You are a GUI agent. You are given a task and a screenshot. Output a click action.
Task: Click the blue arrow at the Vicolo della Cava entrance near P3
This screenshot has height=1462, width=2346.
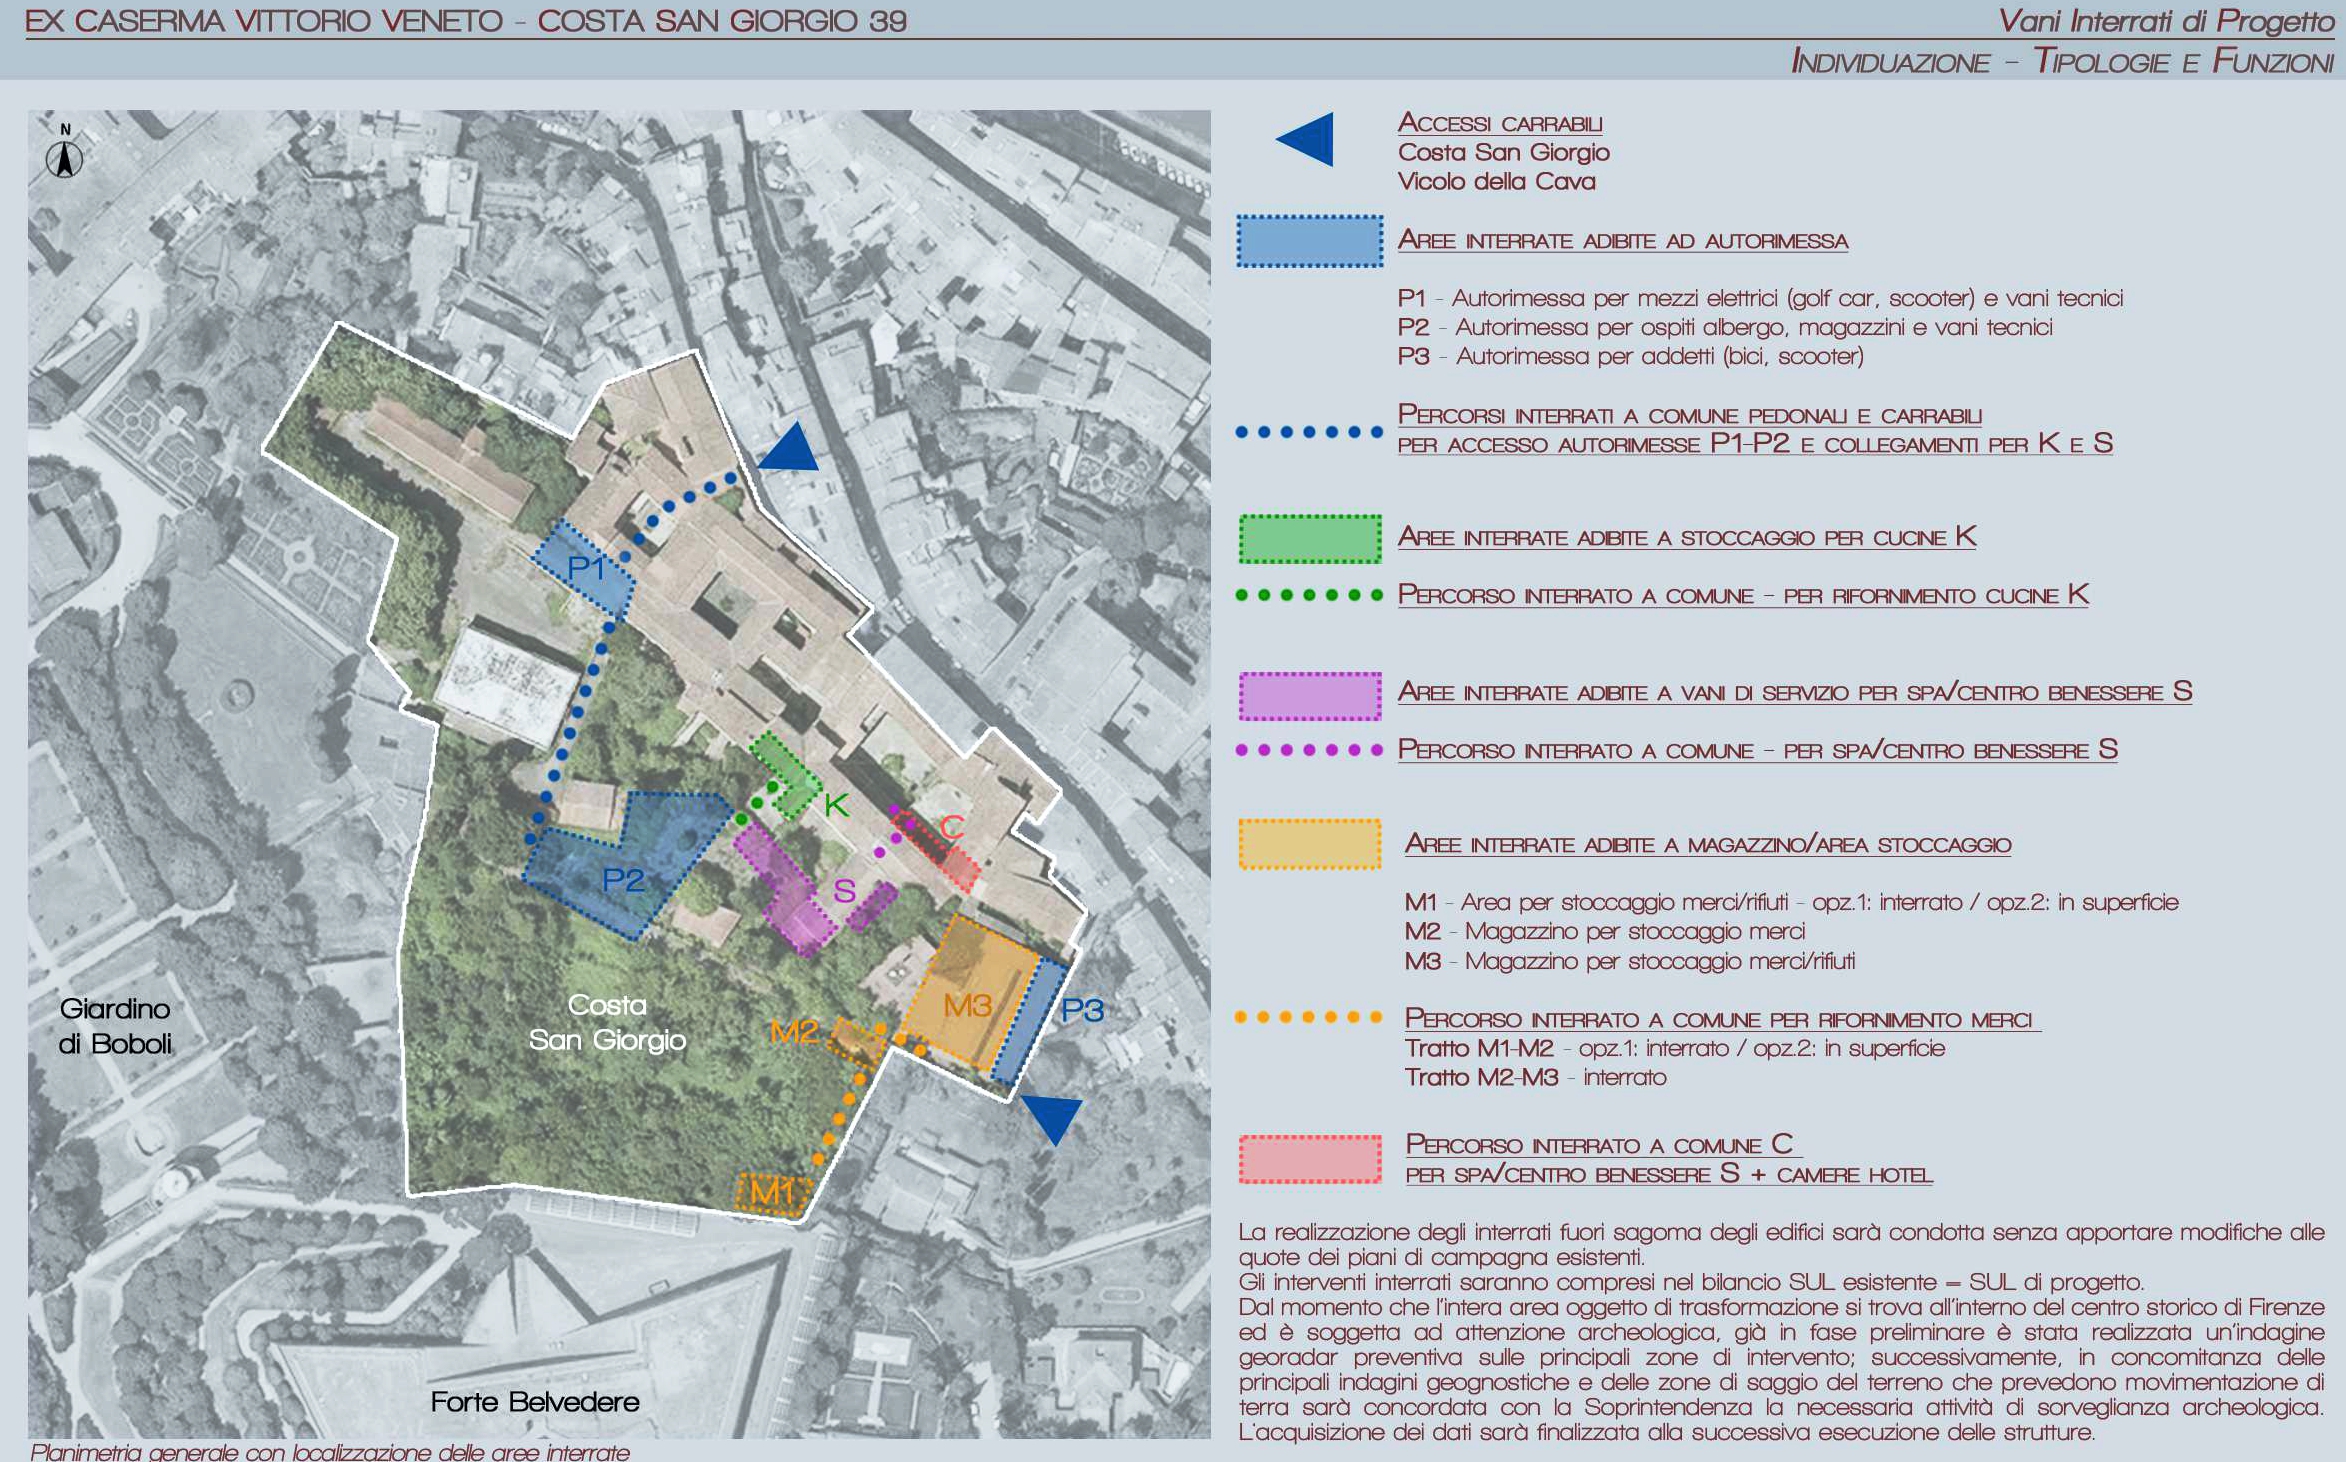[1051, 1120]
